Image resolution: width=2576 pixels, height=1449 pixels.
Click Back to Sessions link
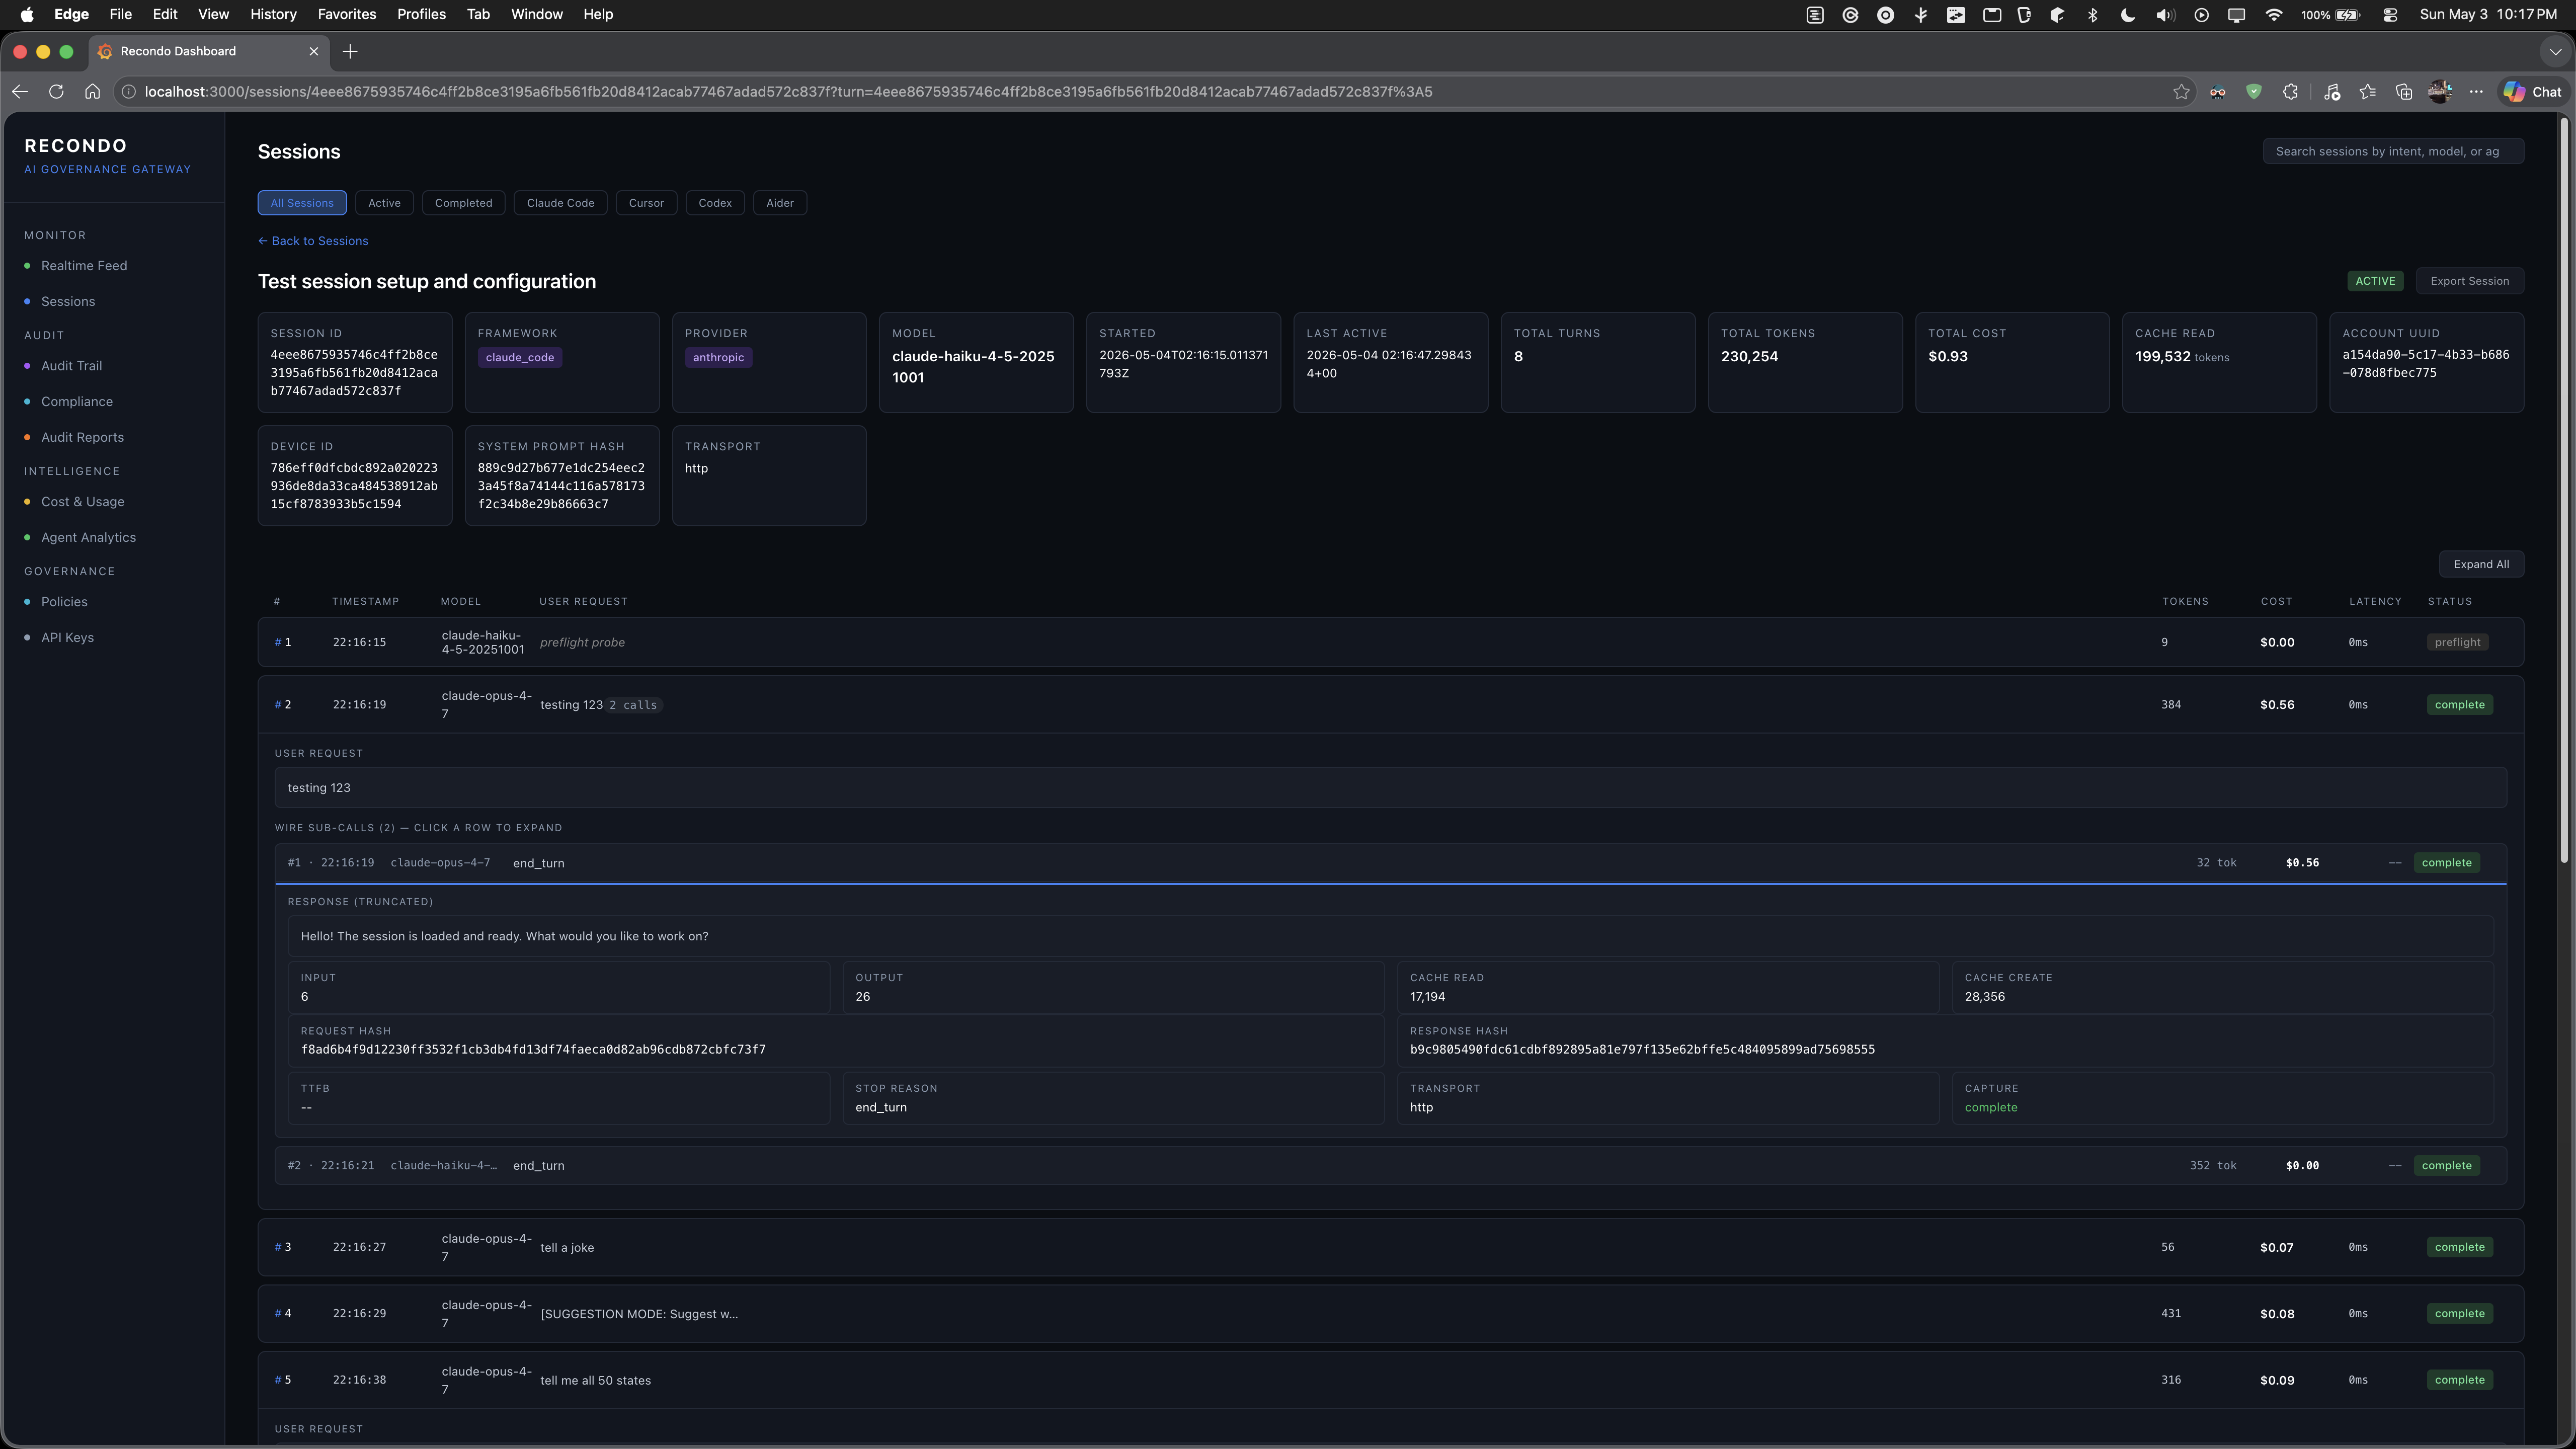coord(313,241)
